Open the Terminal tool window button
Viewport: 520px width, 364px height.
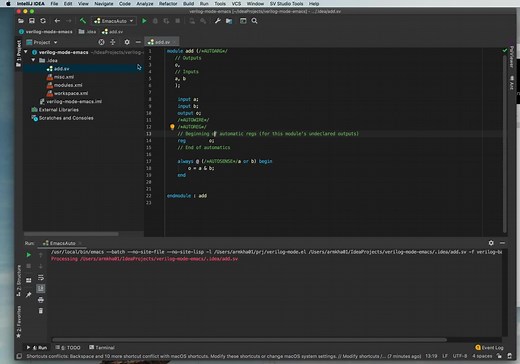coord(102,348)
